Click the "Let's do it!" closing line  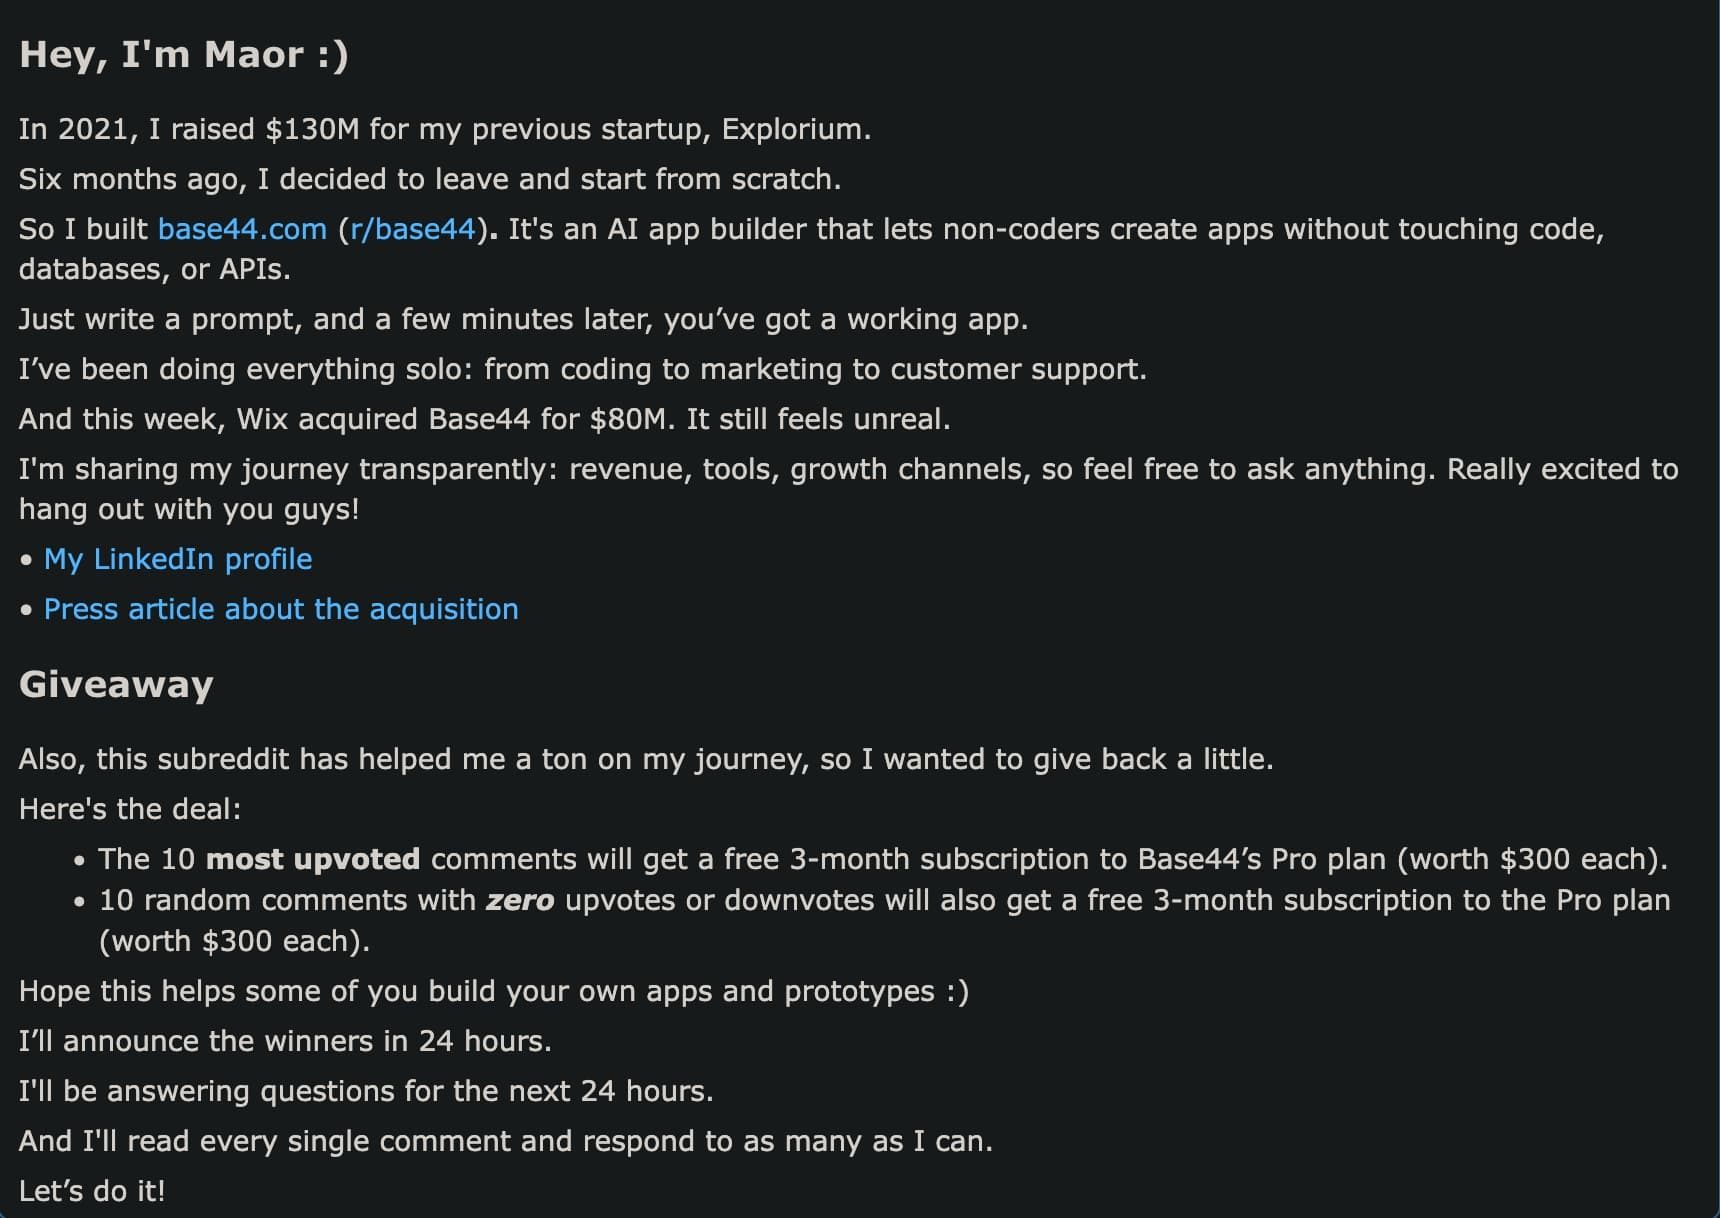click(92, 1191)
